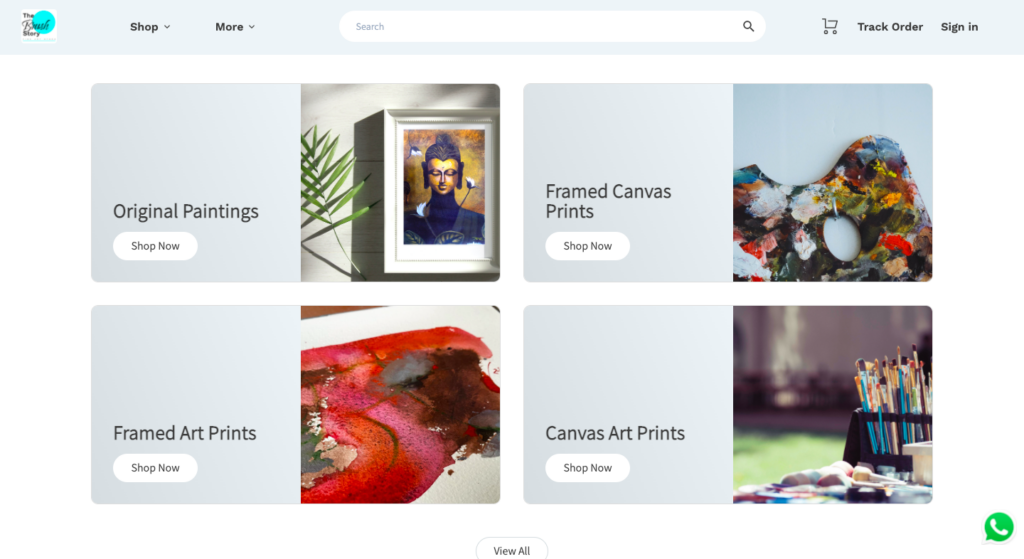Open the paint palette image
The image size is (1024, 559).
click(833, 183)
